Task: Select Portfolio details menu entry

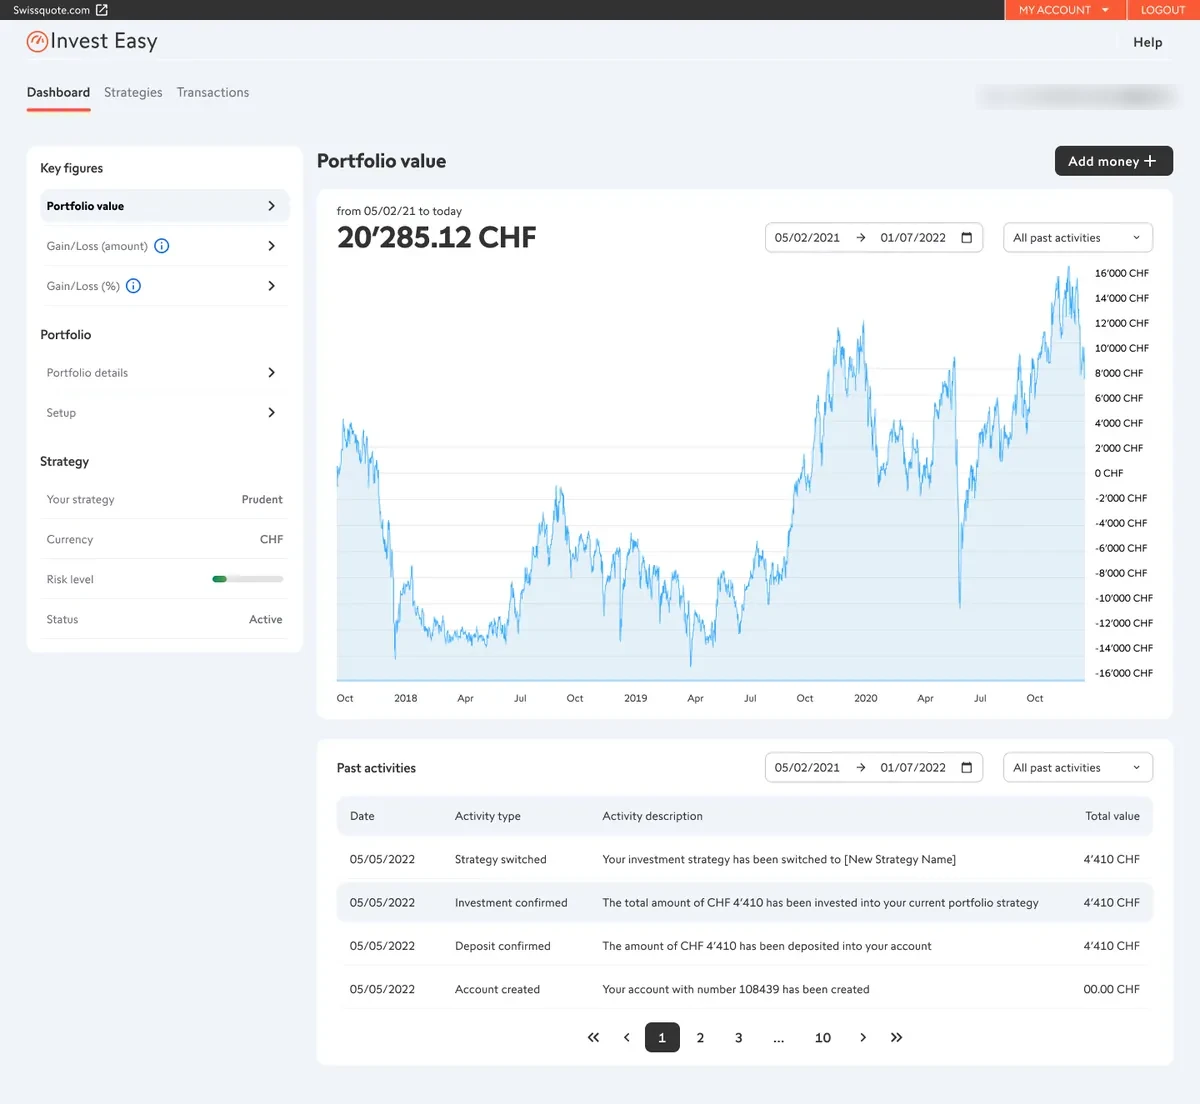Action: pyautogui.click(x=164, y=373)
